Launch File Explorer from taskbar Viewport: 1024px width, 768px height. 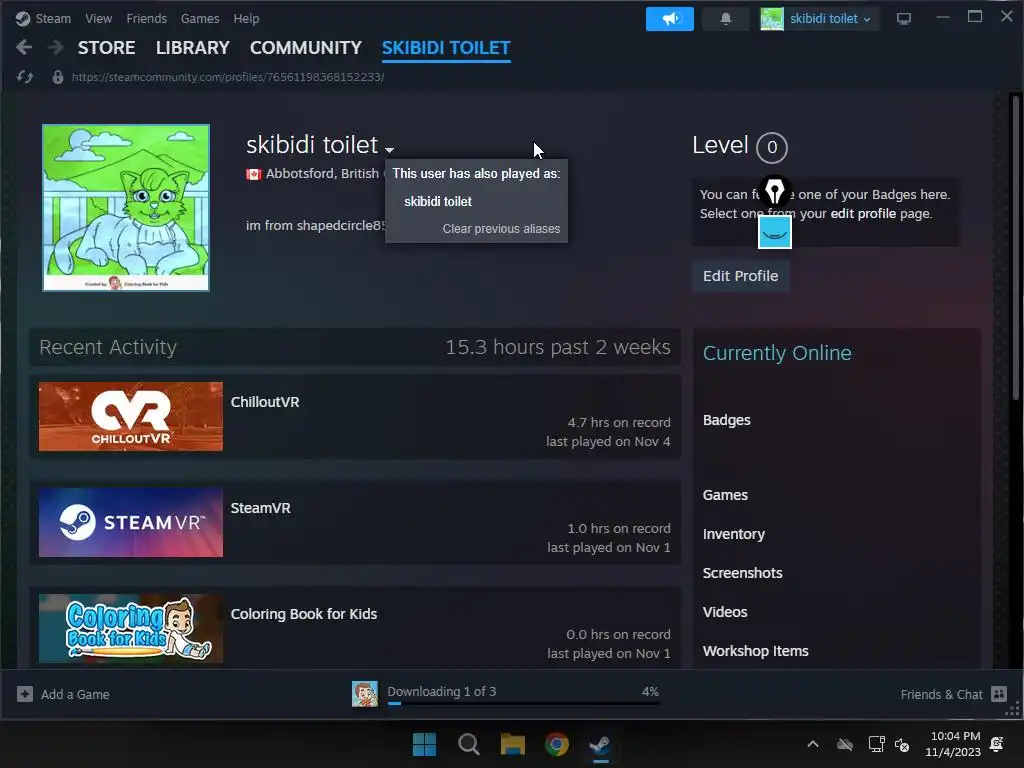coord(513,744)
